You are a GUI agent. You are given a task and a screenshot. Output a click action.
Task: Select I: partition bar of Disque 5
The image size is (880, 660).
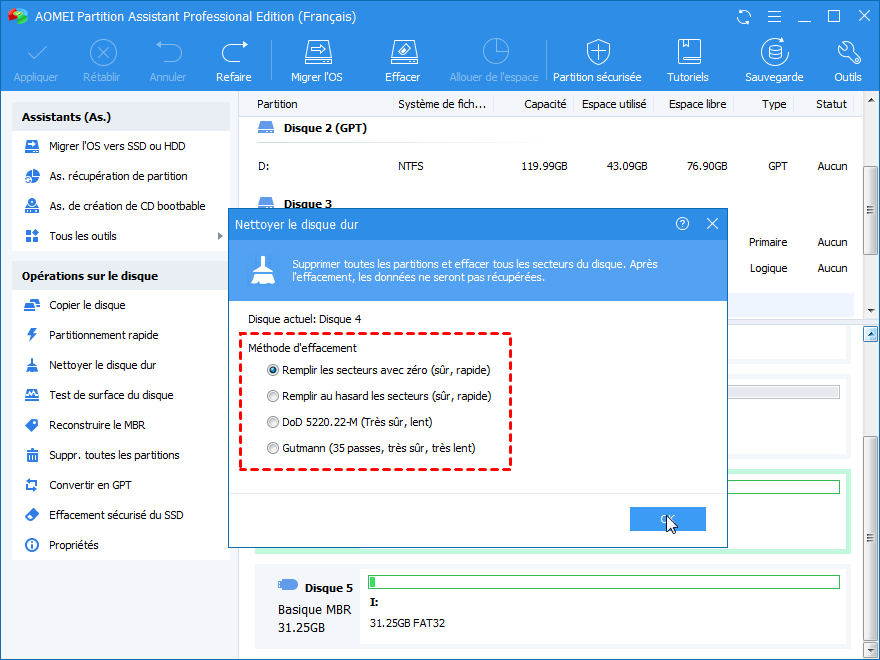coord(604,582)
